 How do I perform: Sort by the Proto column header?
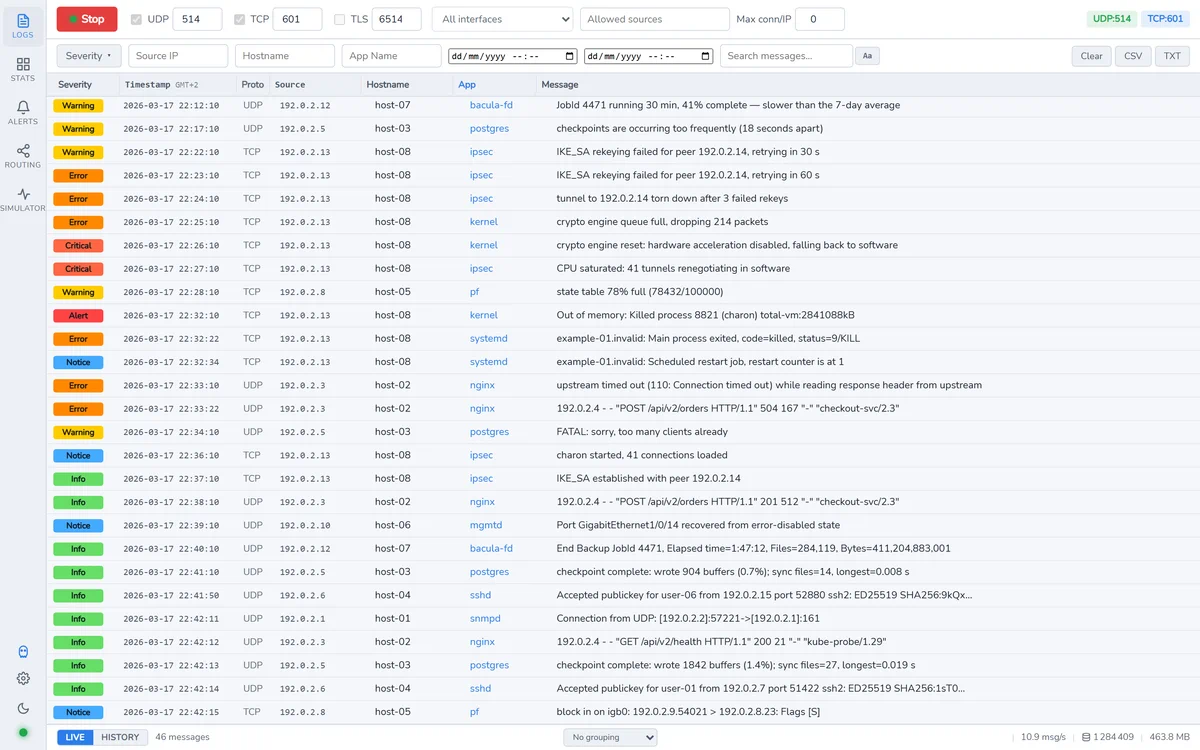pyautogui.click(x=253, y=85)
